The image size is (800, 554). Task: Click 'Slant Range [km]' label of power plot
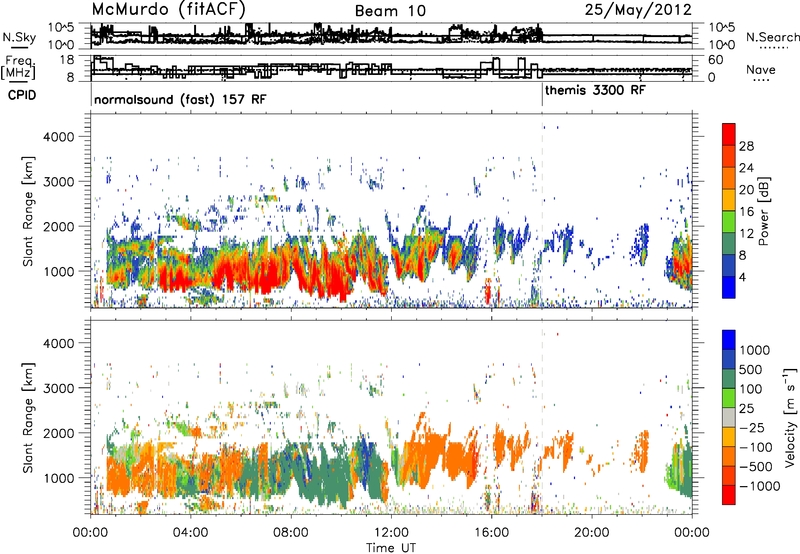coord(28,211)
